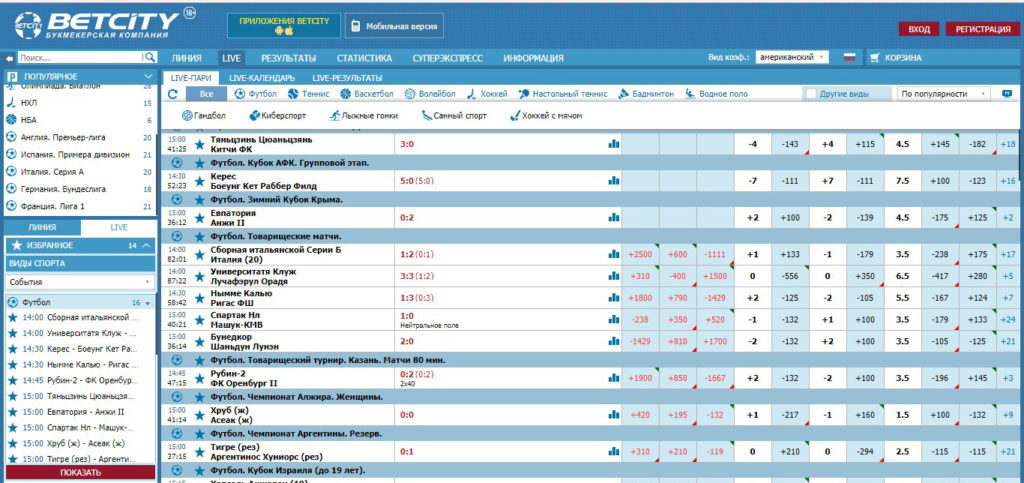The width and height of the screenshot is (1024, 483).
Task: Enable the Другие виды checkbox
Action: click(811, 94)
